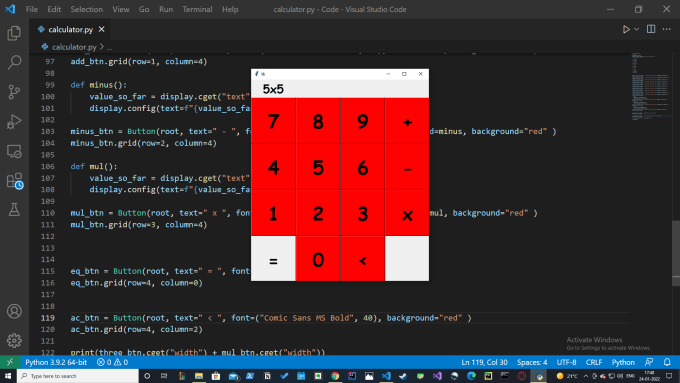Change indentation via Spaces: 4
Image resolution: width=680 pixels, height=383 pixels.
click(532, 362)
